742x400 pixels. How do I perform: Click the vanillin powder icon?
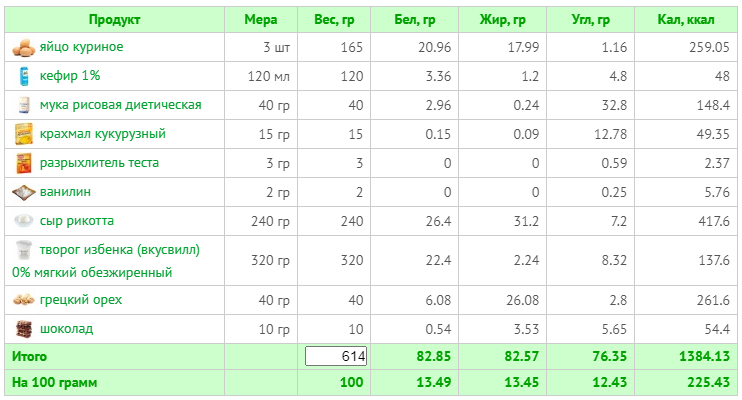24,192
